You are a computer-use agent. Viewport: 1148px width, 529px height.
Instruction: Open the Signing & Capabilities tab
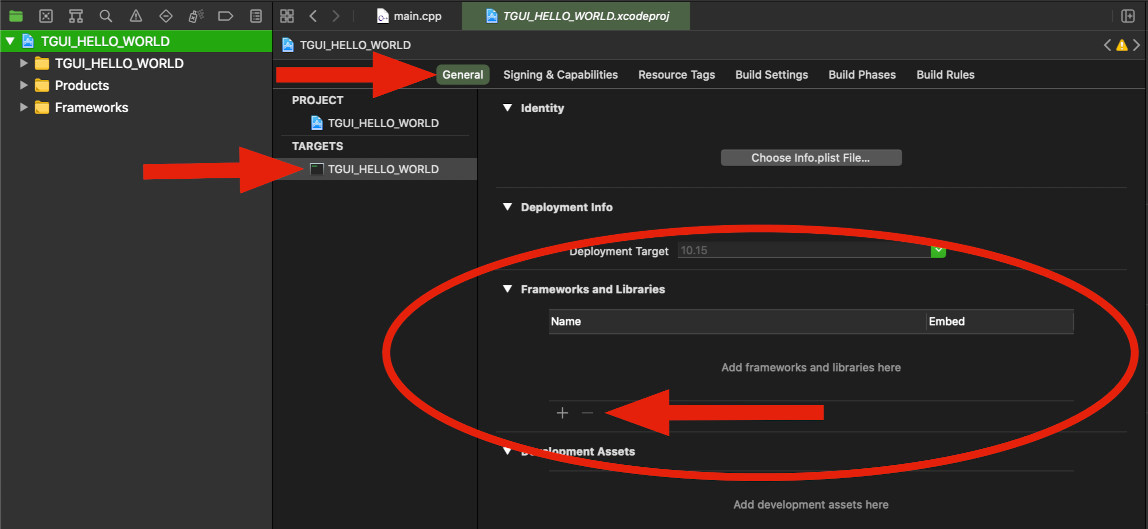(560, 75)
